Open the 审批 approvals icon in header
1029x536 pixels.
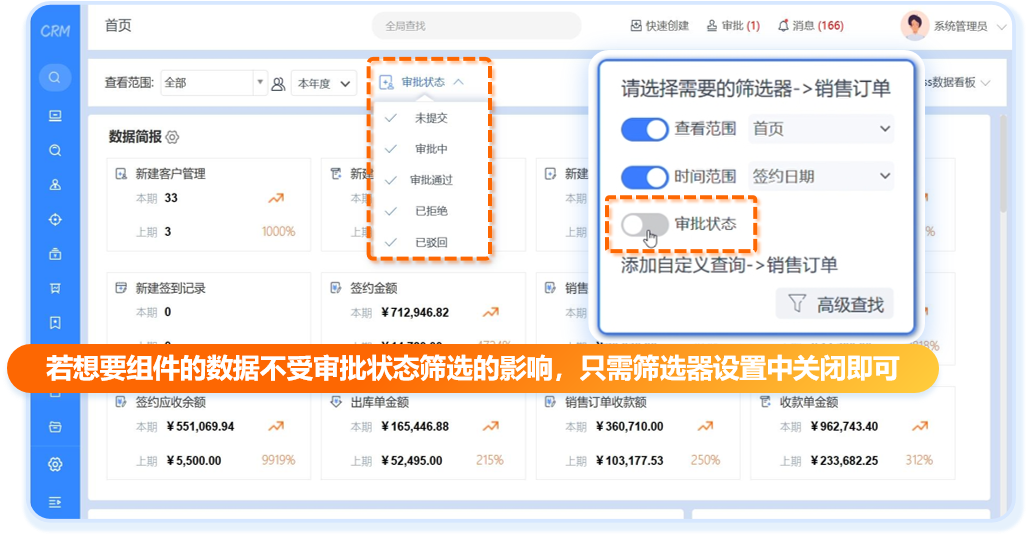pos(712,26)
